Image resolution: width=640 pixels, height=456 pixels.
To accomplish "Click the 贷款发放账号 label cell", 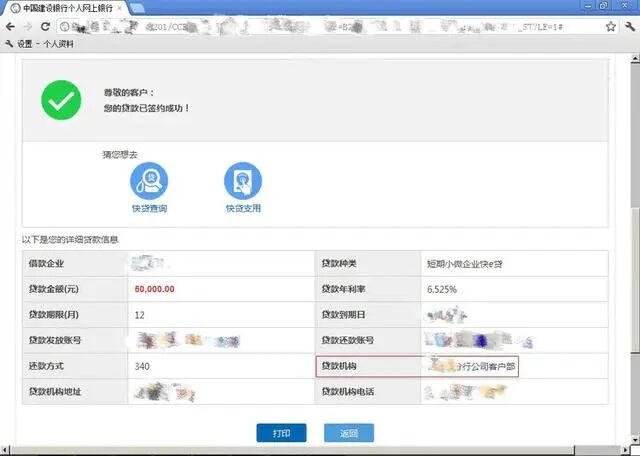I will click(75, 340).
